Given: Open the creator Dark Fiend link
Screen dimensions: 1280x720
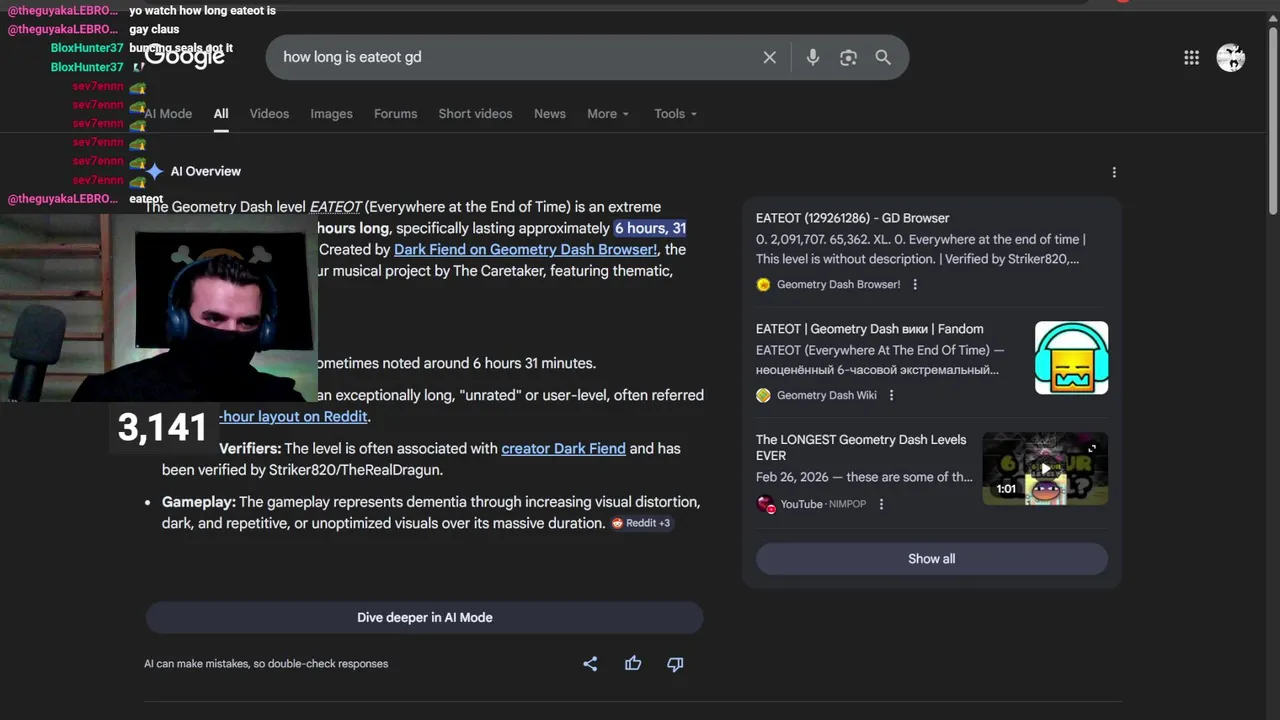Looking at the screenshot, I should (x=563, y=448).
